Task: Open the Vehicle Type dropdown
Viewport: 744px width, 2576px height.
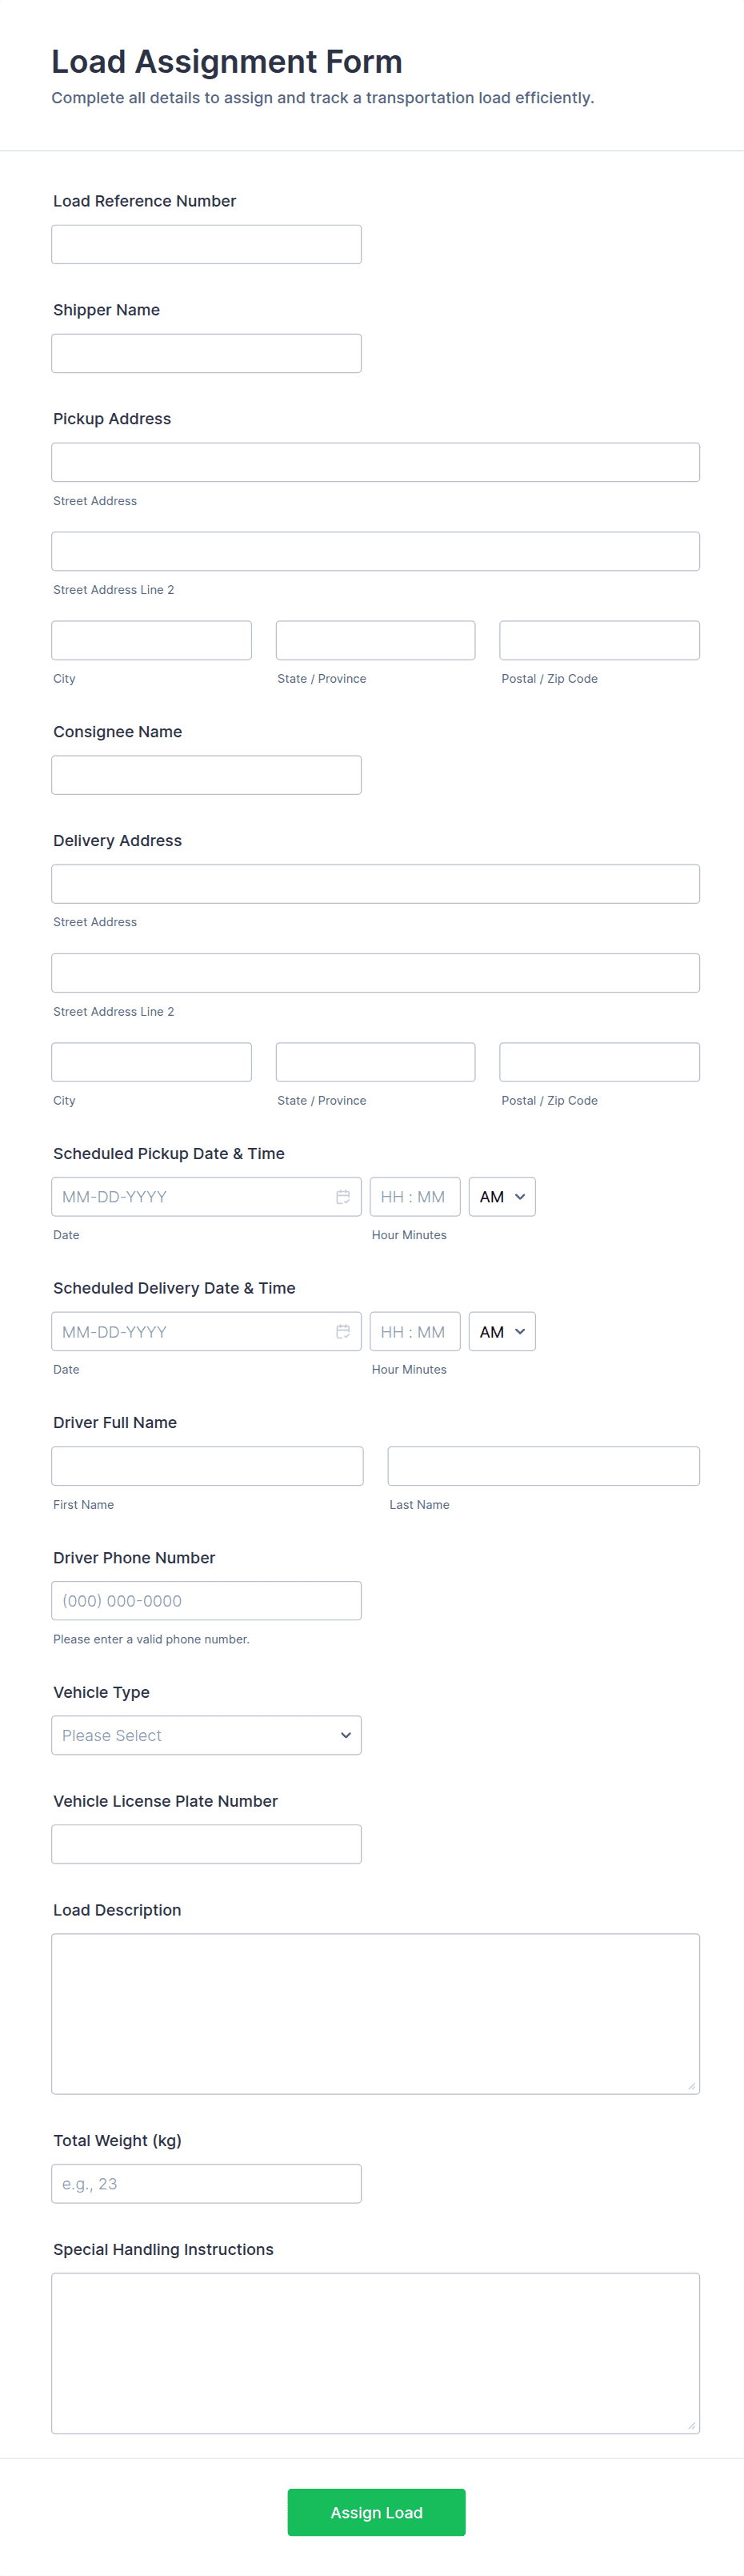Action: click(206, 1735)
